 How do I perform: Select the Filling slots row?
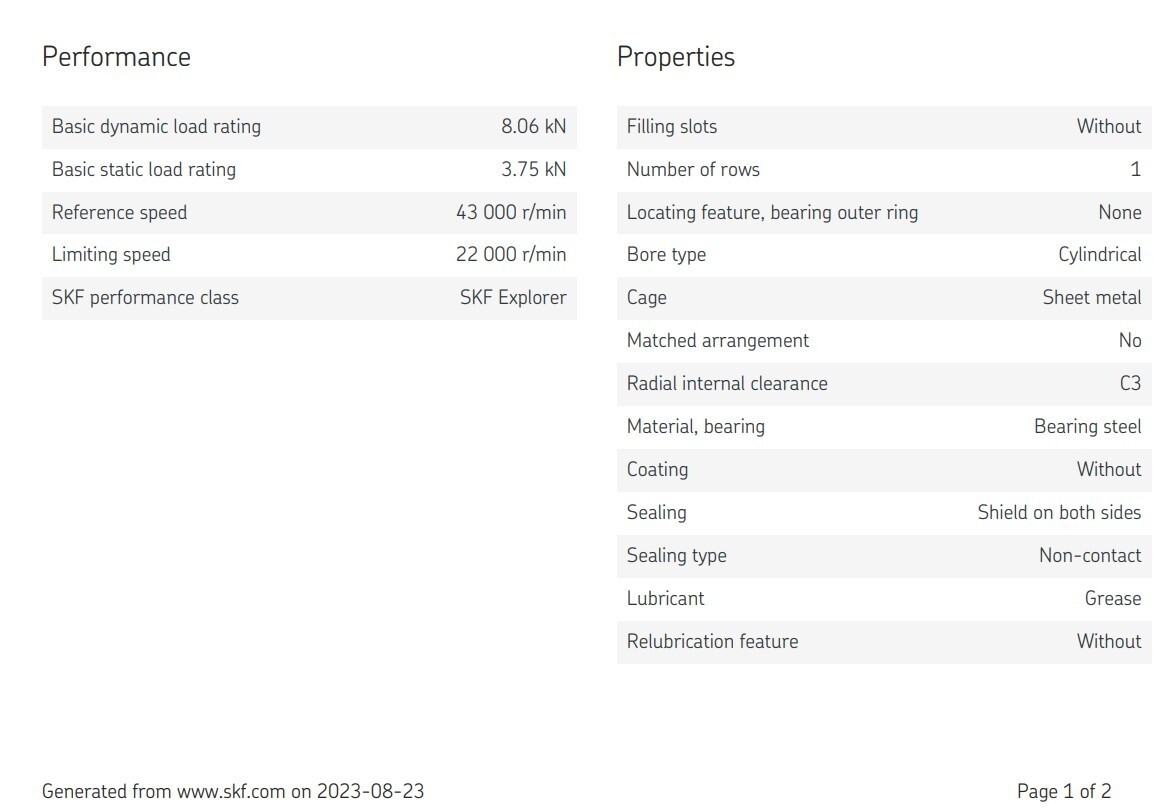point(884,127)
